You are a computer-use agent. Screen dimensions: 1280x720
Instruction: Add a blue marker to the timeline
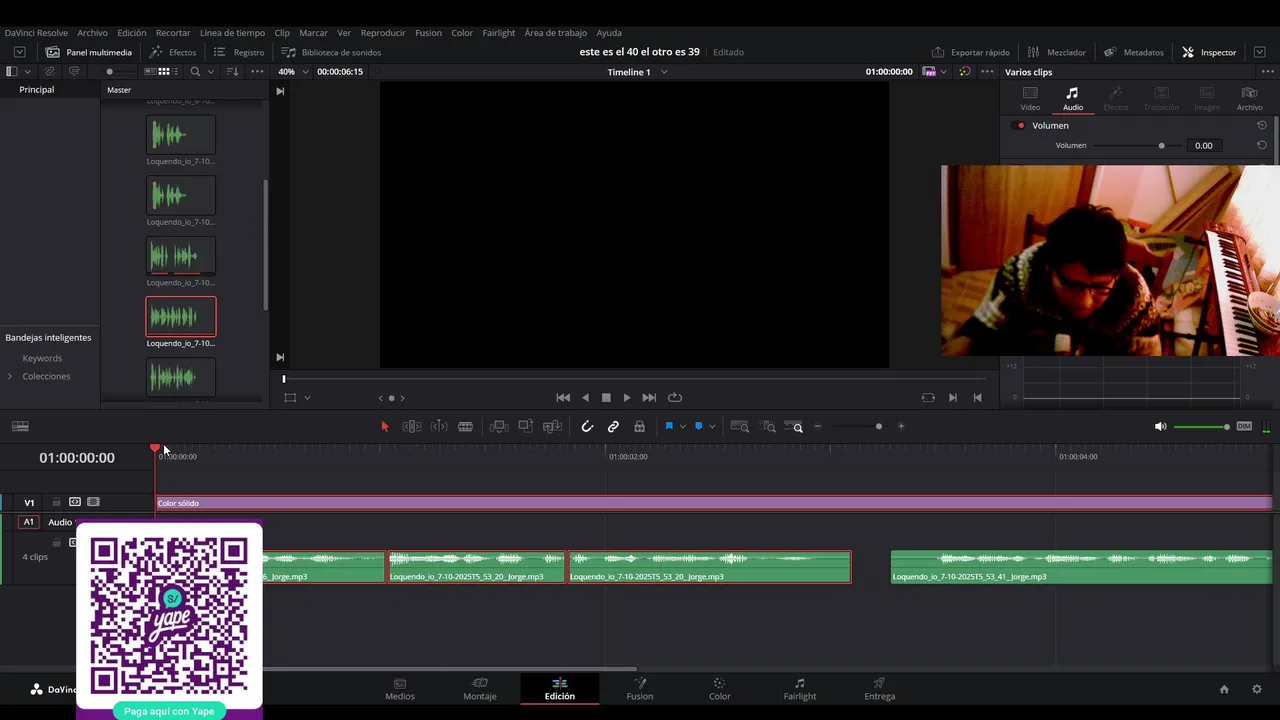[x=698, y=426]
